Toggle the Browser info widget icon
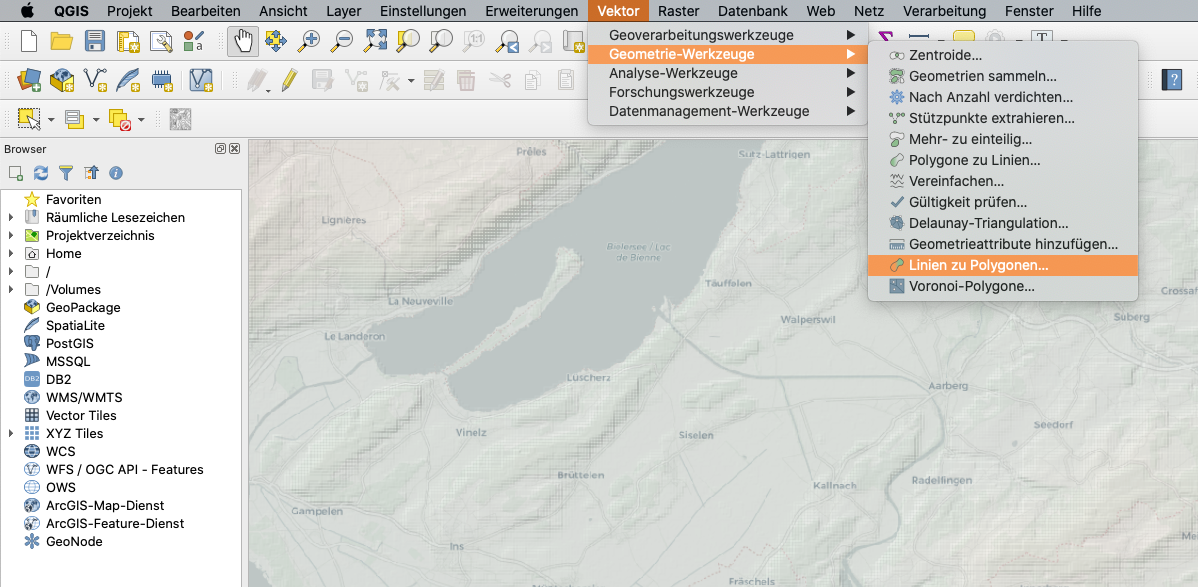1198x587 pixels. coord(116,173)
